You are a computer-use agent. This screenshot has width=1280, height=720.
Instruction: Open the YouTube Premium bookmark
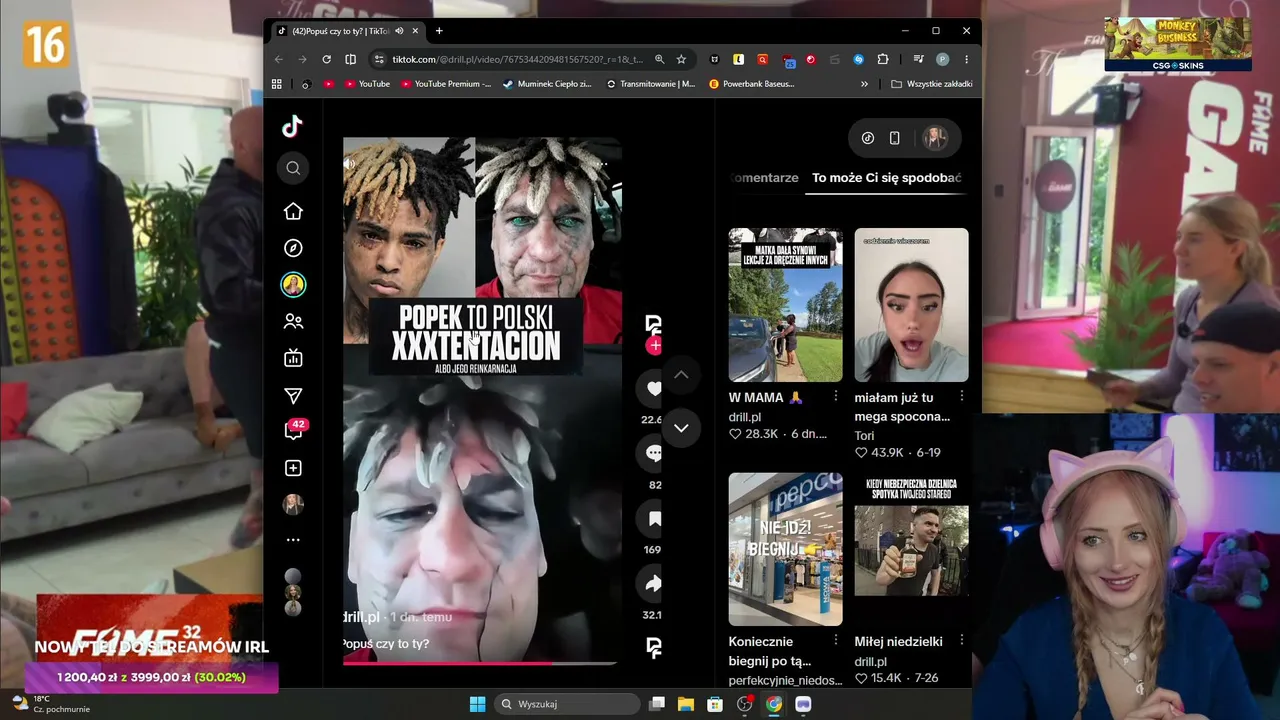445,84
